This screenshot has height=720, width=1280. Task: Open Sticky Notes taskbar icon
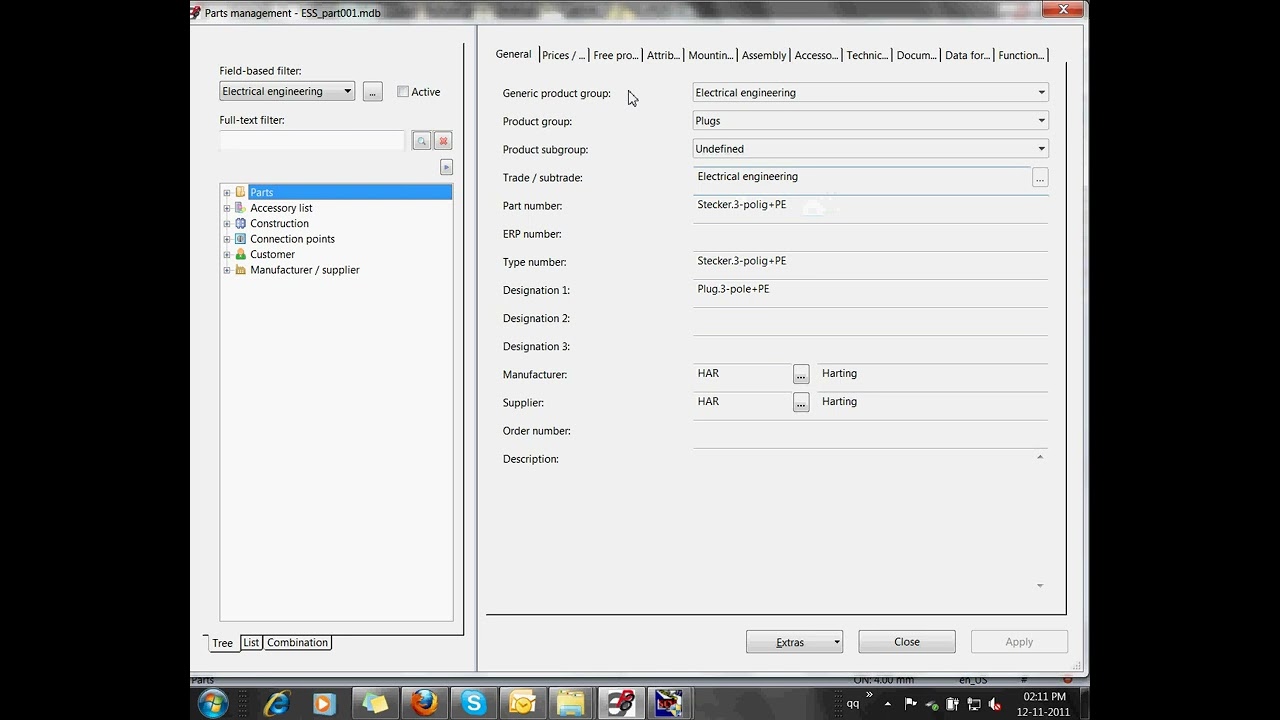tap(375, 703)
